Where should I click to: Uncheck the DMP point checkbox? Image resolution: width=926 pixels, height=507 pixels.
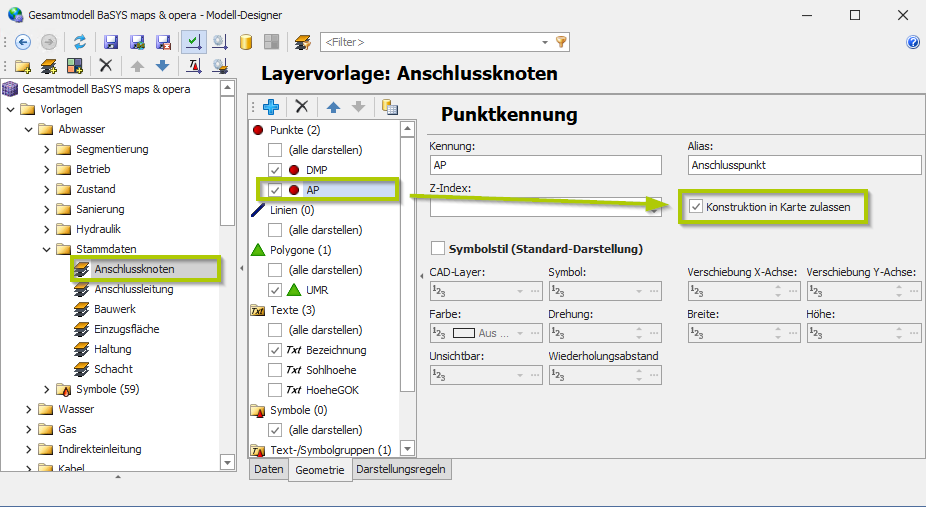(x=275, y=170)
